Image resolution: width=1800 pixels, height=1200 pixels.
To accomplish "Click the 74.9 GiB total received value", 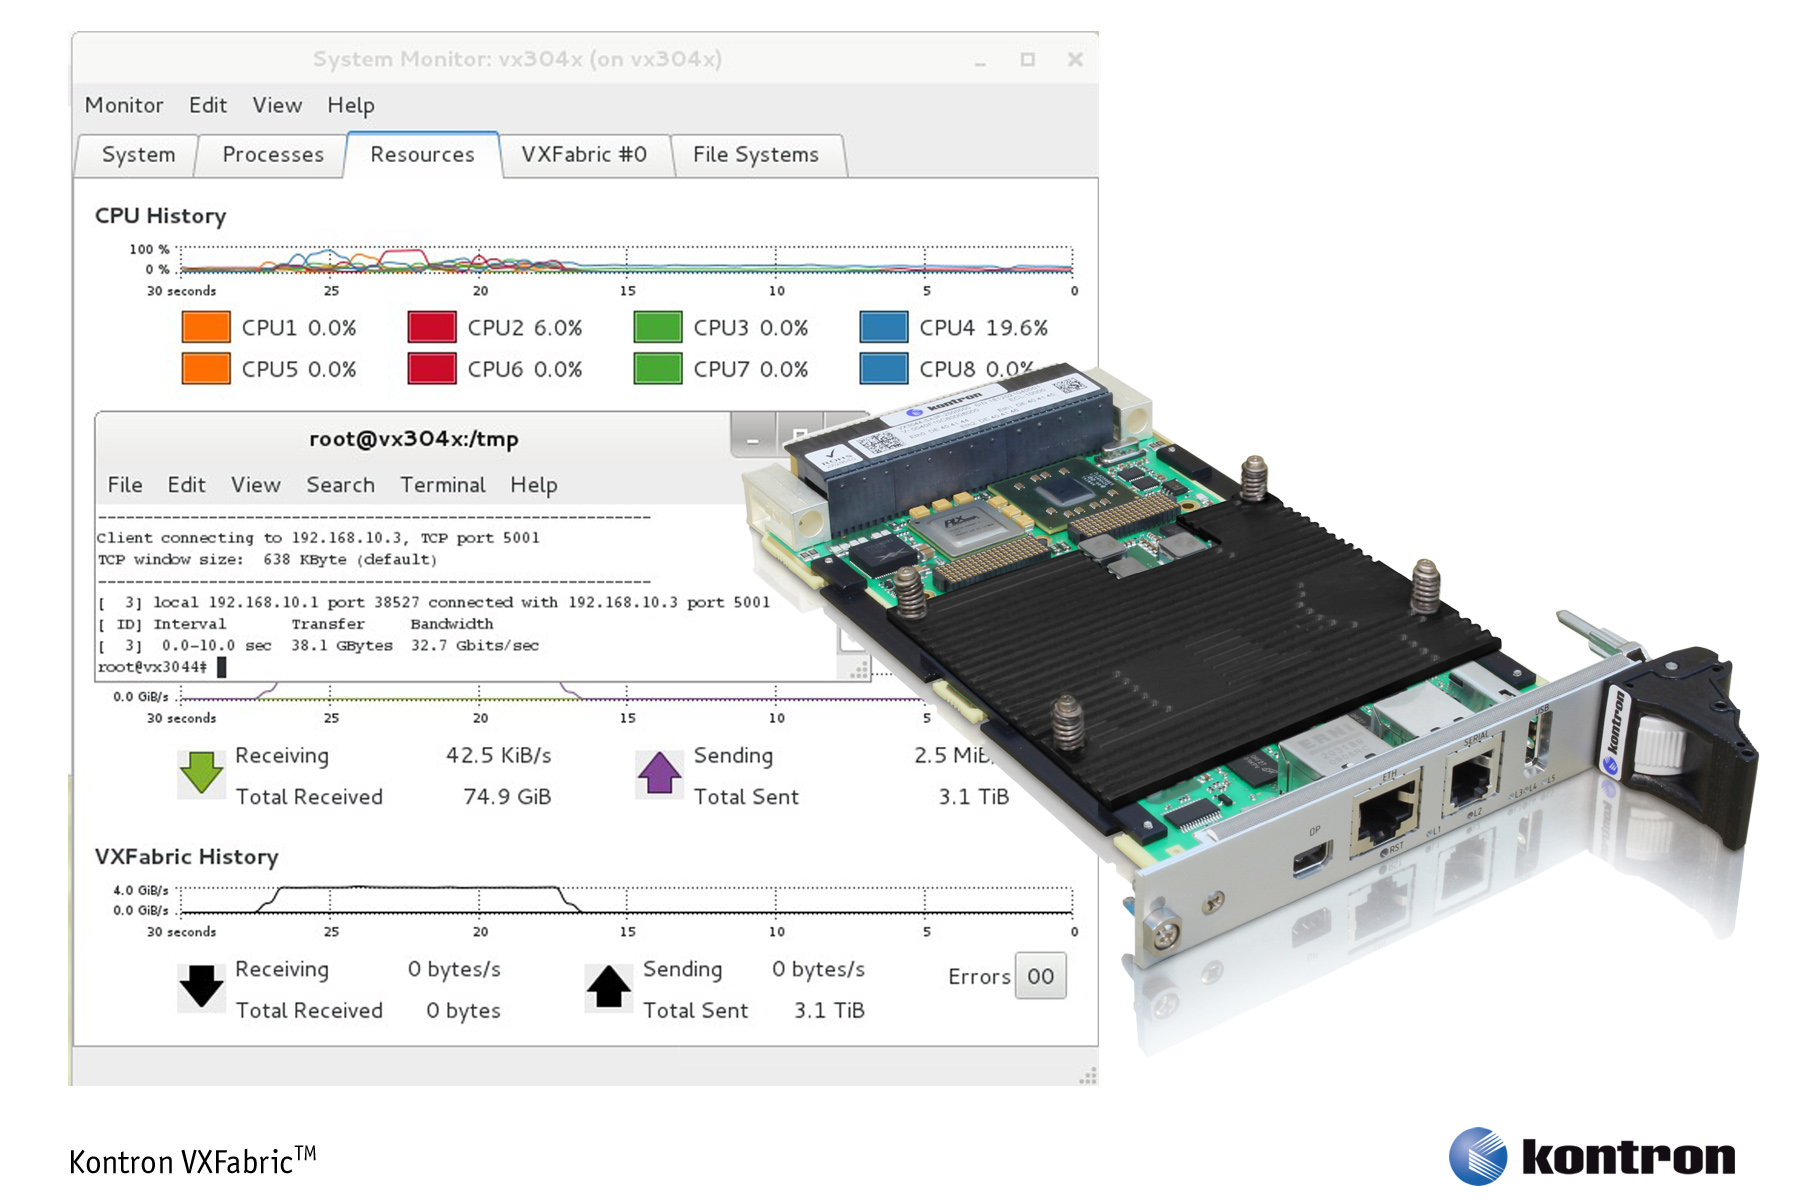I will pos(507,797).
